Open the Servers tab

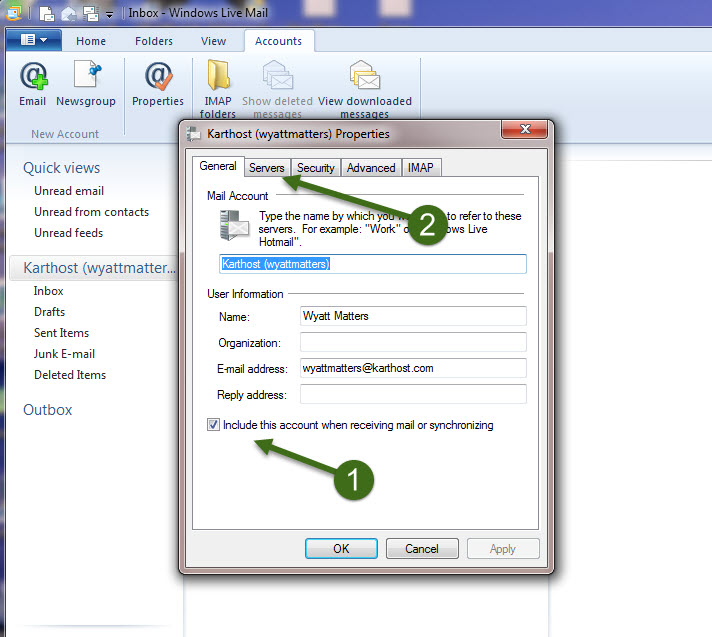point(267,168)
